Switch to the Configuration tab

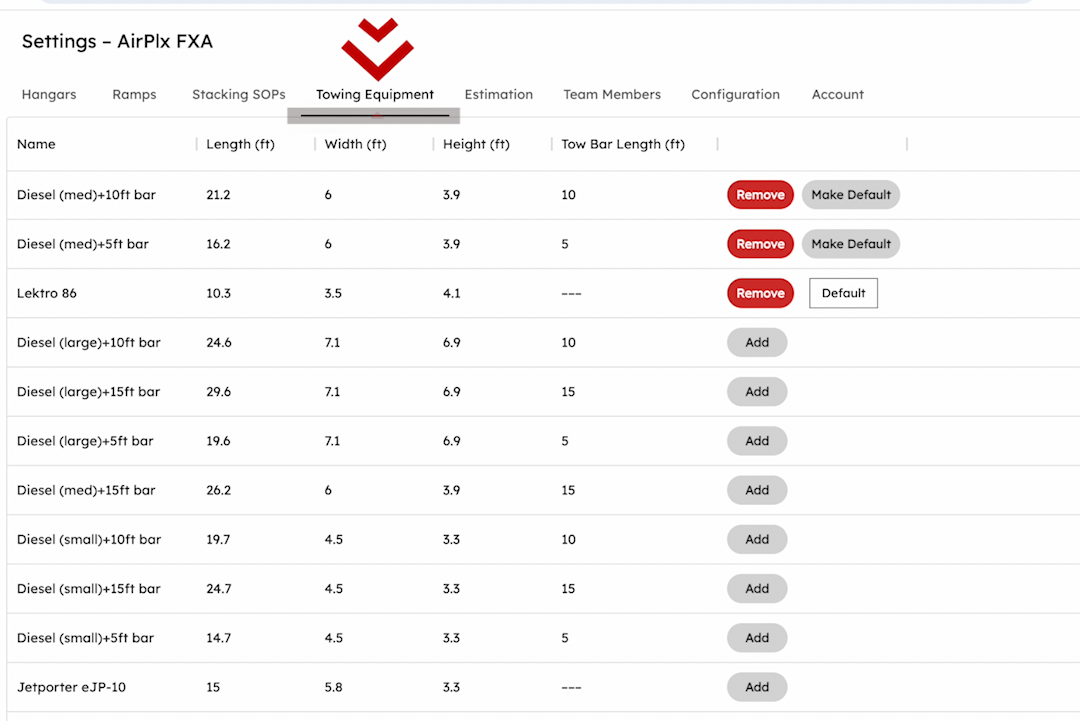[x=735, y=95]
